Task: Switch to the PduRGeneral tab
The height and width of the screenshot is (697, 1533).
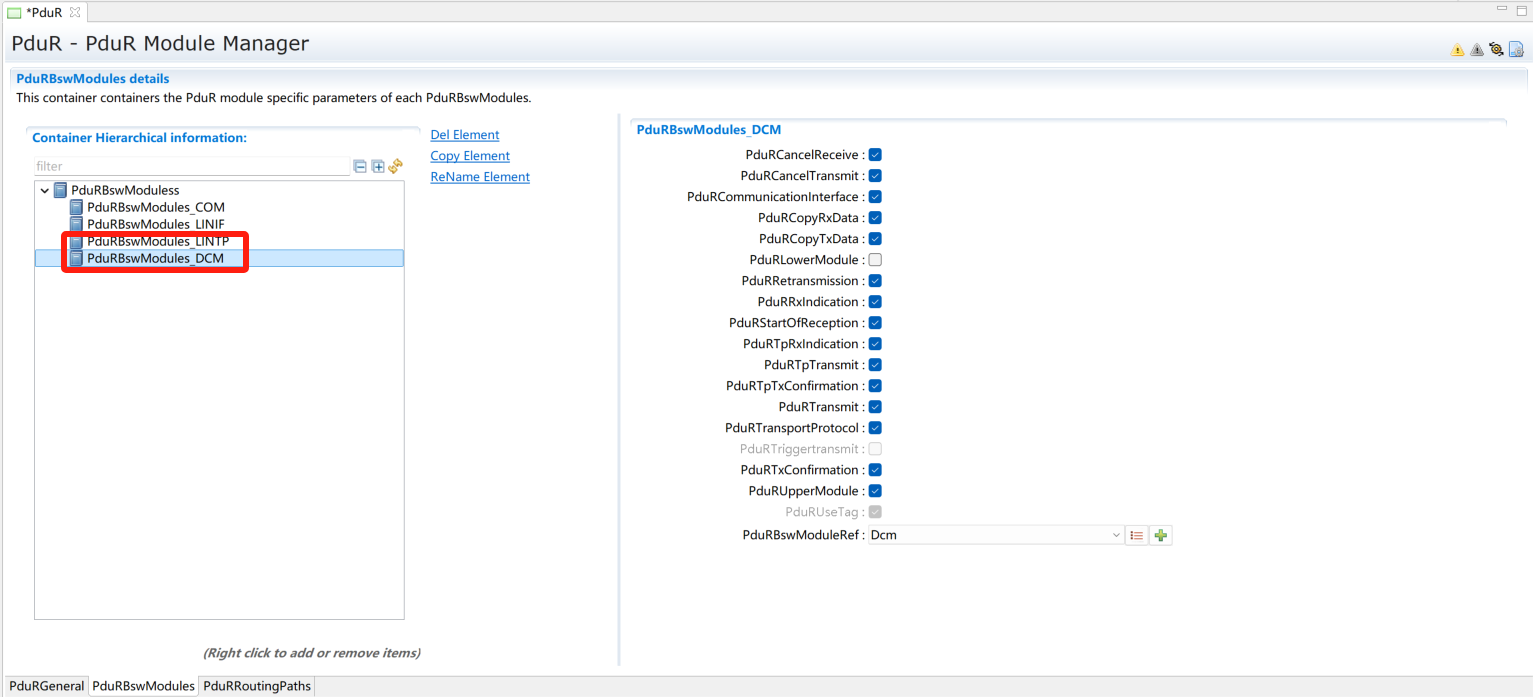Action: coord(46,686)
